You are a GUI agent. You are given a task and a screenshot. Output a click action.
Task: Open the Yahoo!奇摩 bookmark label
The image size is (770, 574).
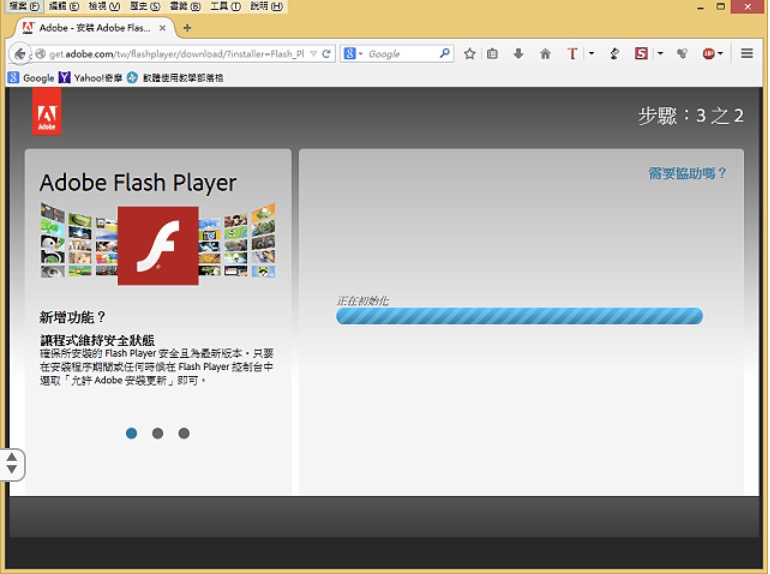[98, 78]
